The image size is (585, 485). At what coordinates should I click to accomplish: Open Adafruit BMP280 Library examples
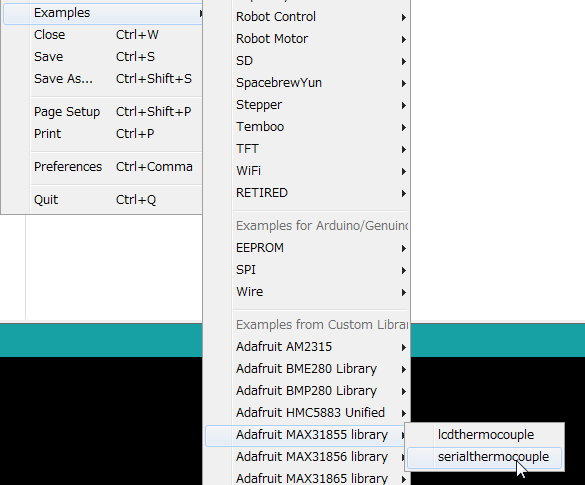(x=308, y=391)
